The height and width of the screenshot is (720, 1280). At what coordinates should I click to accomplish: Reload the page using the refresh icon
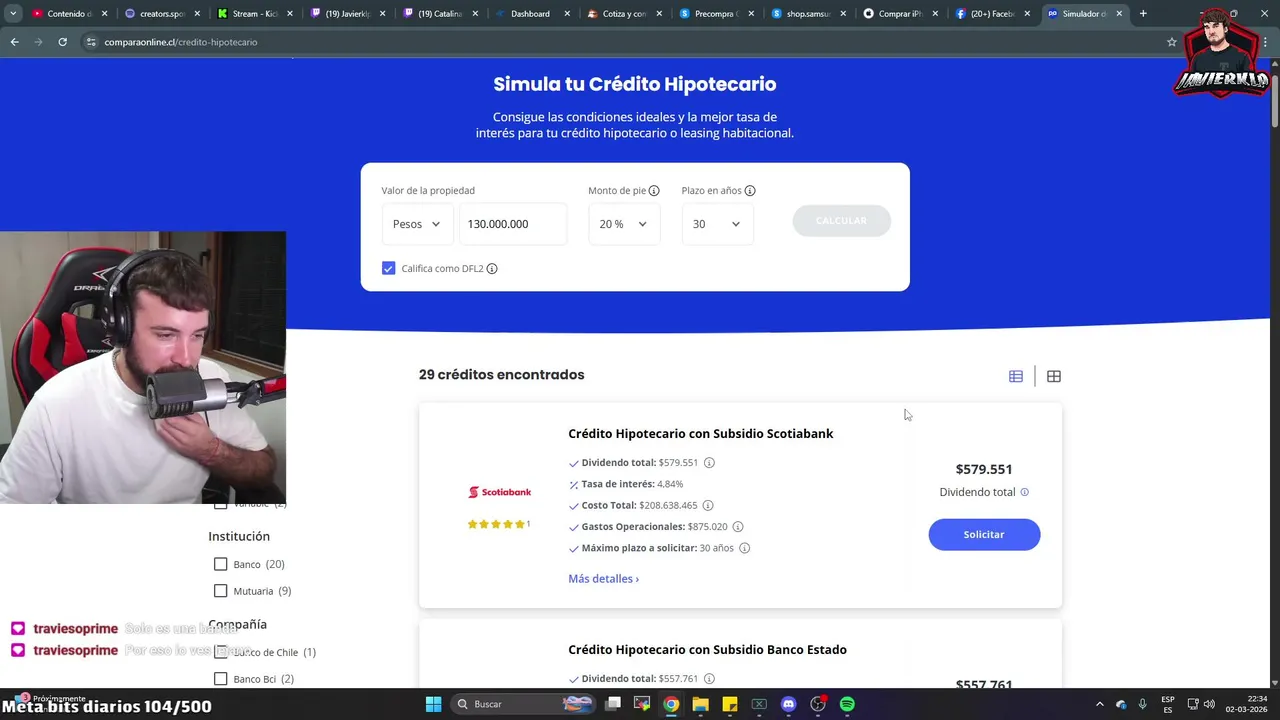pos(62,42)
